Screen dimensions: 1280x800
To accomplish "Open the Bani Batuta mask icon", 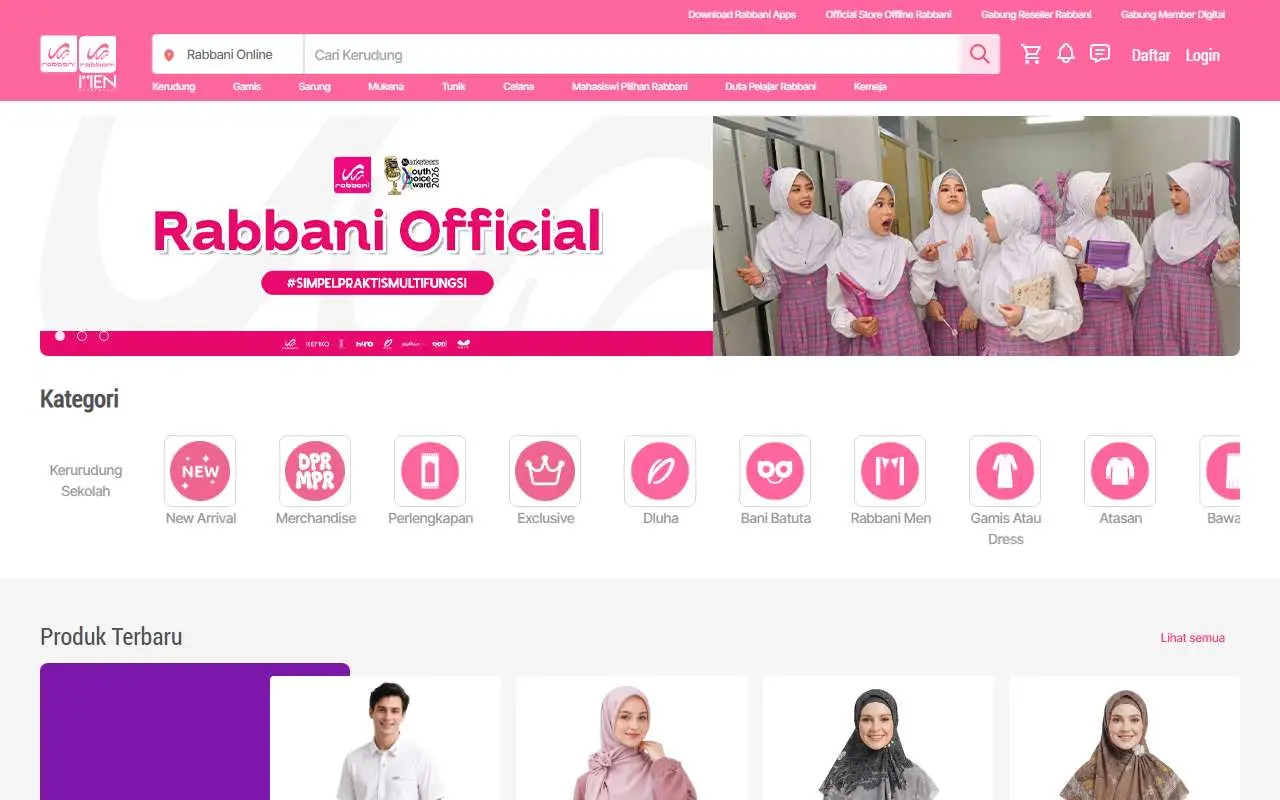I will 775,471.
